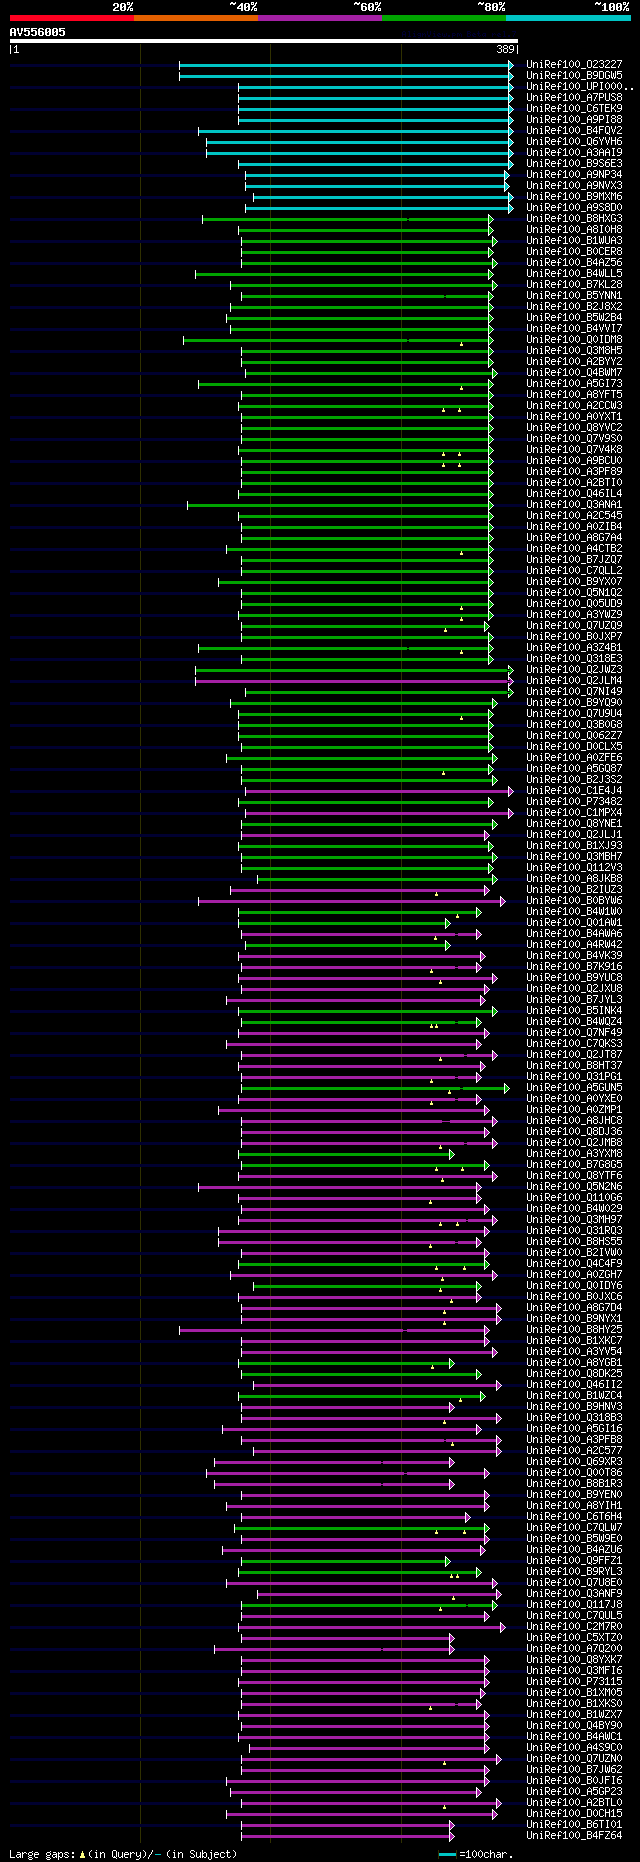Open hit UniRef100_Q69XR3
The image size is (640, 1862).
click(x=574, y=1461)
